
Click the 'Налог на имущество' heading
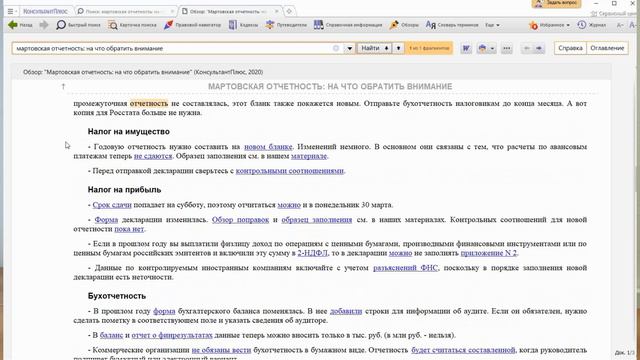(x=129, y=131)
